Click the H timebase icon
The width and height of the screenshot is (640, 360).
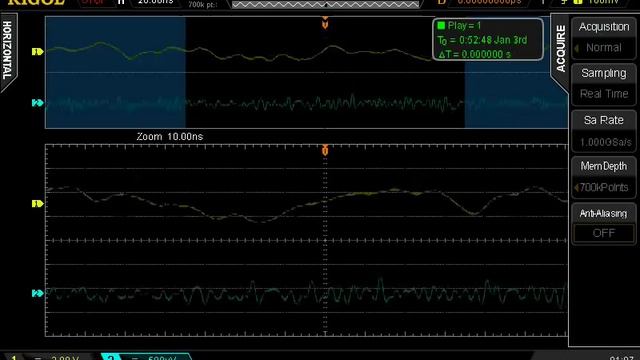tap(121, 2)
